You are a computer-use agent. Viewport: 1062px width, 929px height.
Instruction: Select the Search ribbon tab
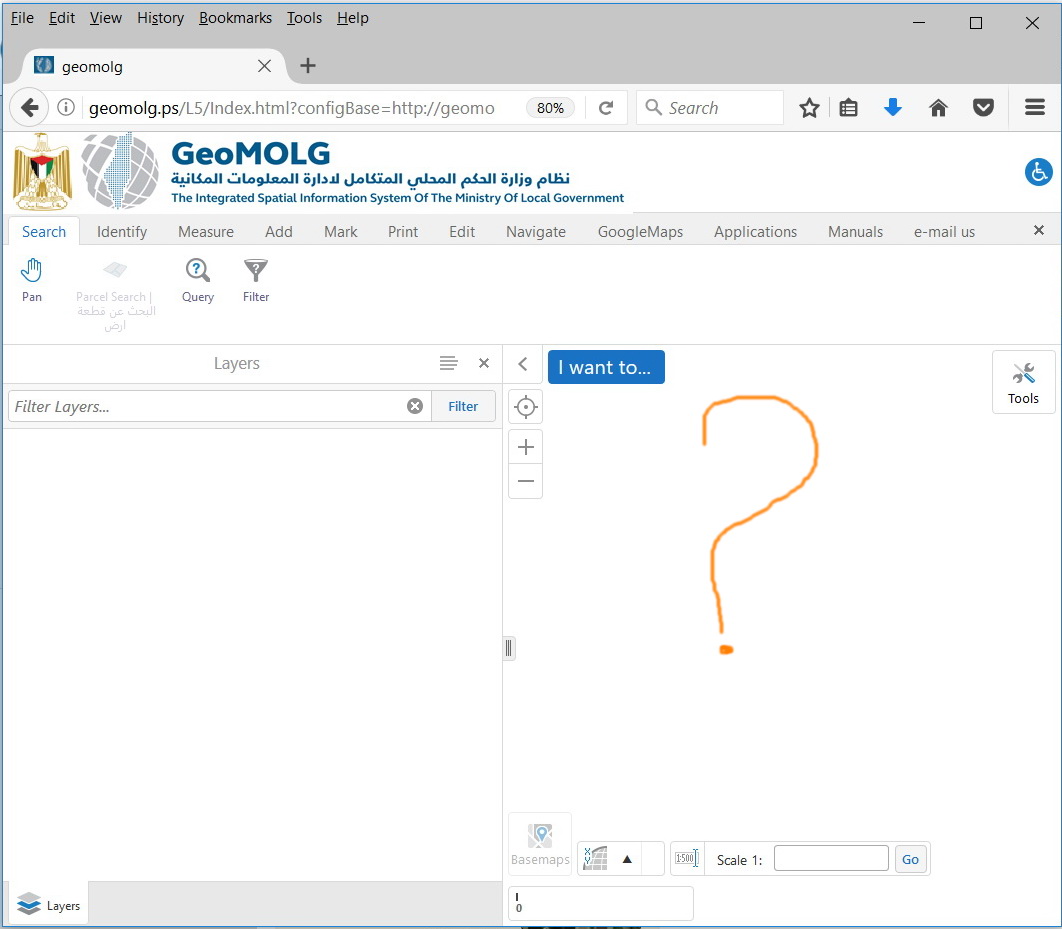pos(44,232)
